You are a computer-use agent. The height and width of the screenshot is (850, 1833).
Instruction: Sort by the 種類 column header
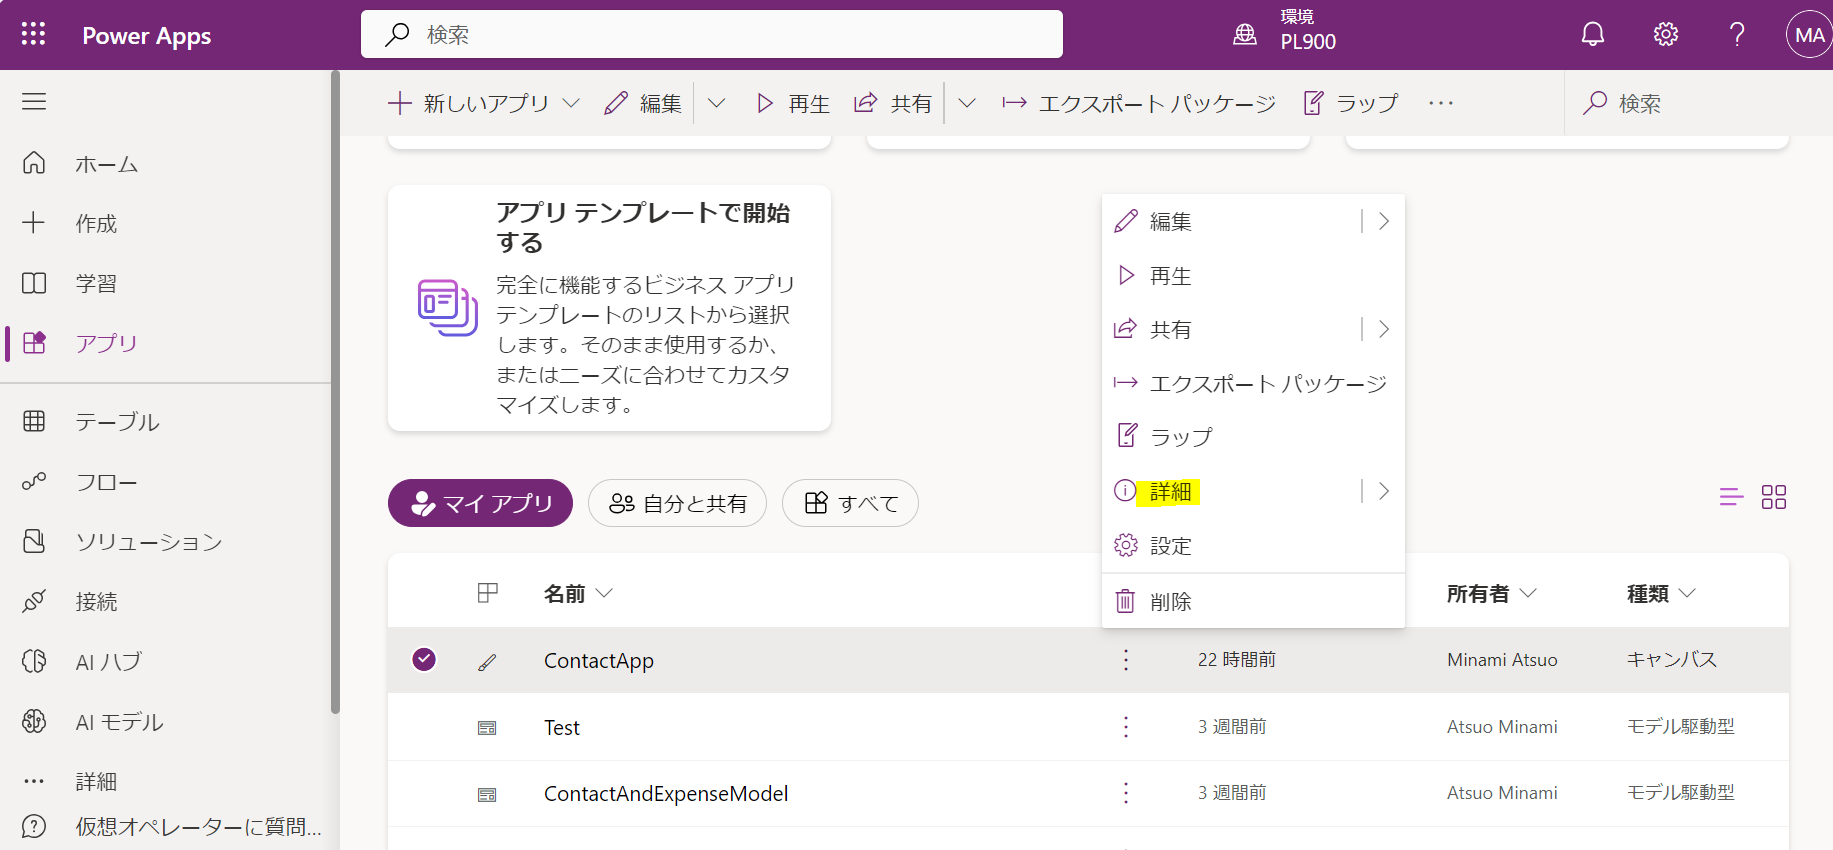pyautogui.click(x=1661, y=594)
